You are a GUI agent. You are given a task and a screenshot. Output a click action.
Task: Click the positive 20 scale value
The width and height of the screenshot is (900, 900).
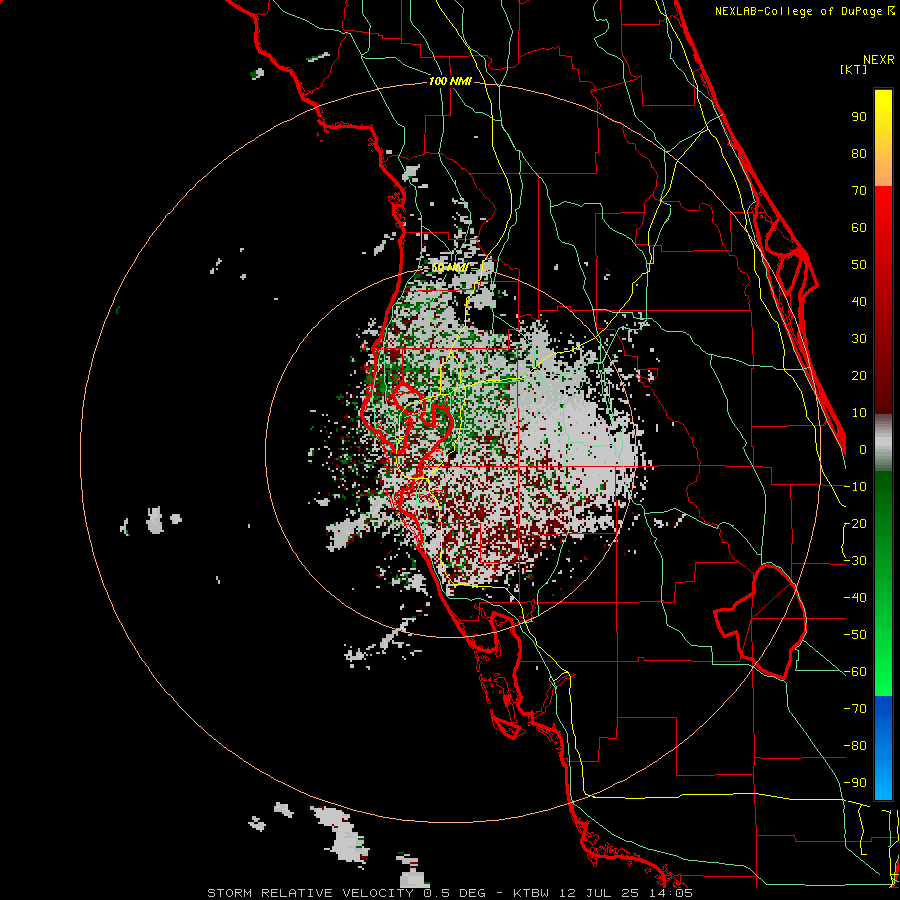[859, 375]
